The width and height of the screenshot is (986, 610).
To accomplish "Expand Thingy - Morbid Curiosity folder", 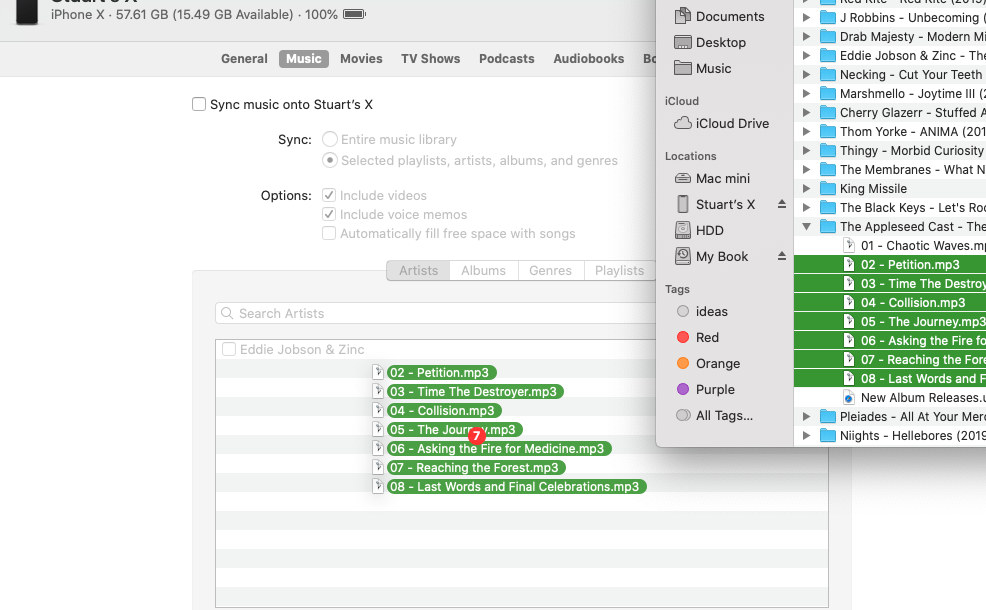I will click(806, 150).
